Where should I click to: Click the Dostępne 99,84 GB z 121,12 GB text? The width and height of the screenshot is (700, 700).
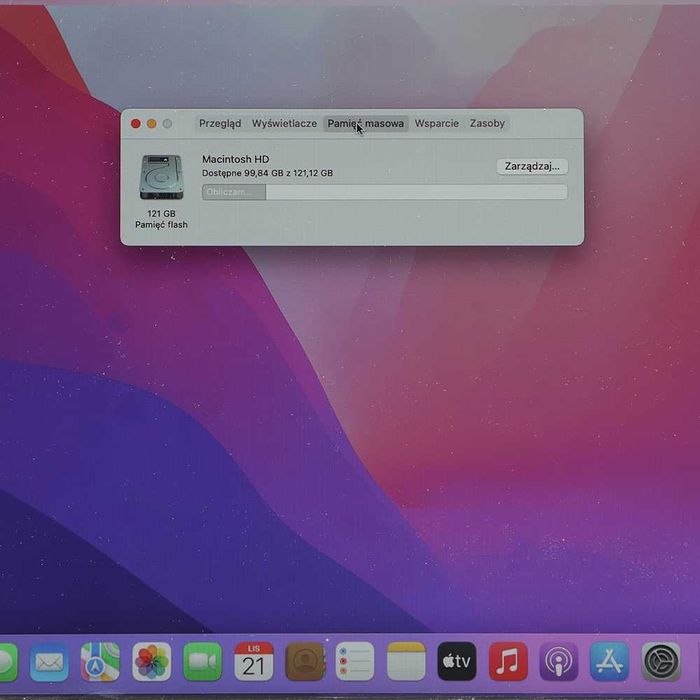pyautogui.click(x=267, y=173)
